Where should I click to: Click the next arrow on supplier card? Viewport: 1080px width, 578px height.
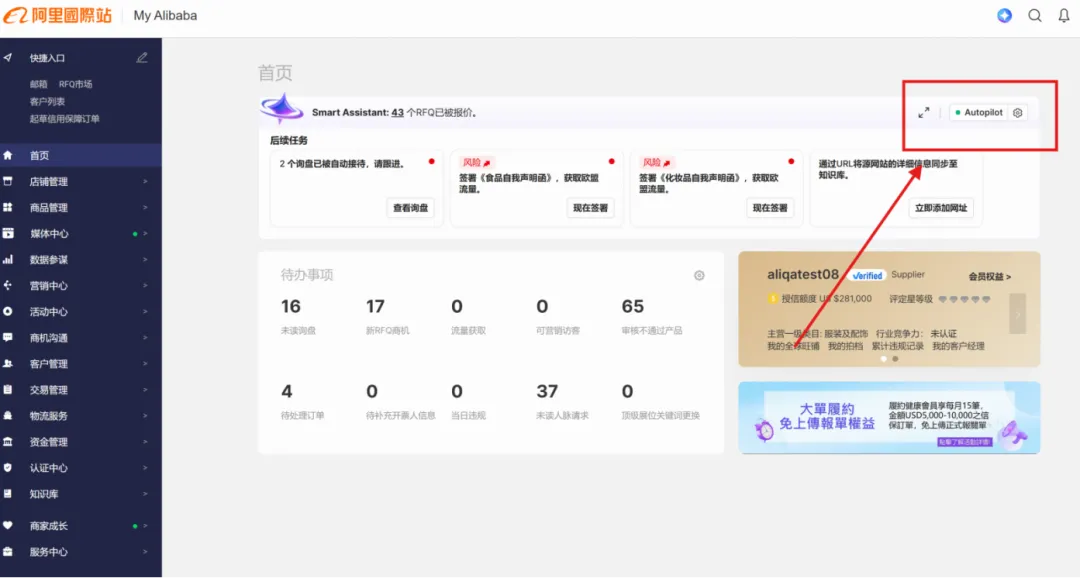coord(1017,313)
